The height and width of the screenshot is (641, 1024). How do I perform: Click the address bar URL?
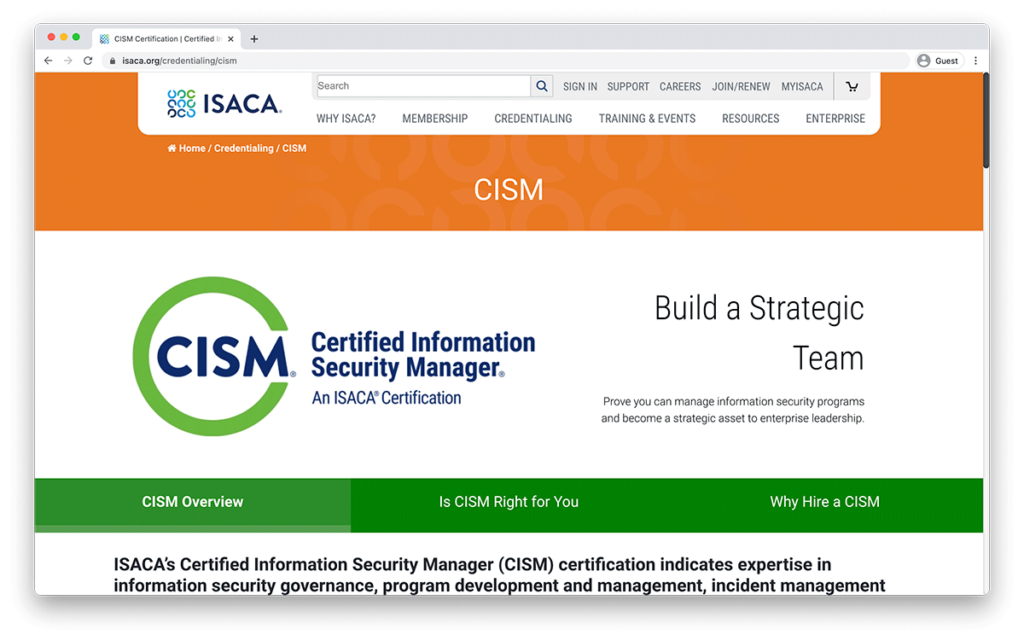pyautogui.click(x=180, y=61)
